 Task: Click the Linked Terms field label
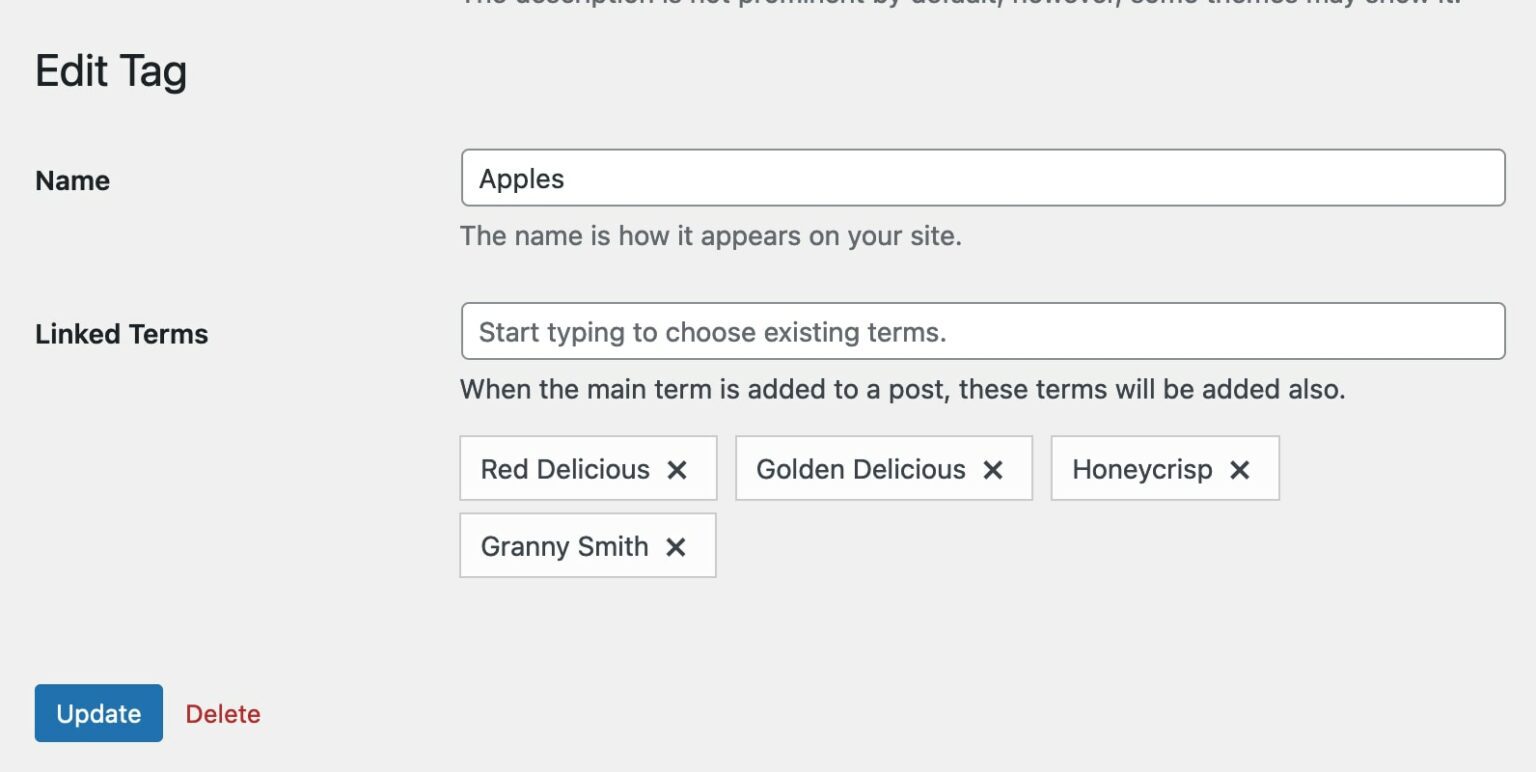coord(121,334)
